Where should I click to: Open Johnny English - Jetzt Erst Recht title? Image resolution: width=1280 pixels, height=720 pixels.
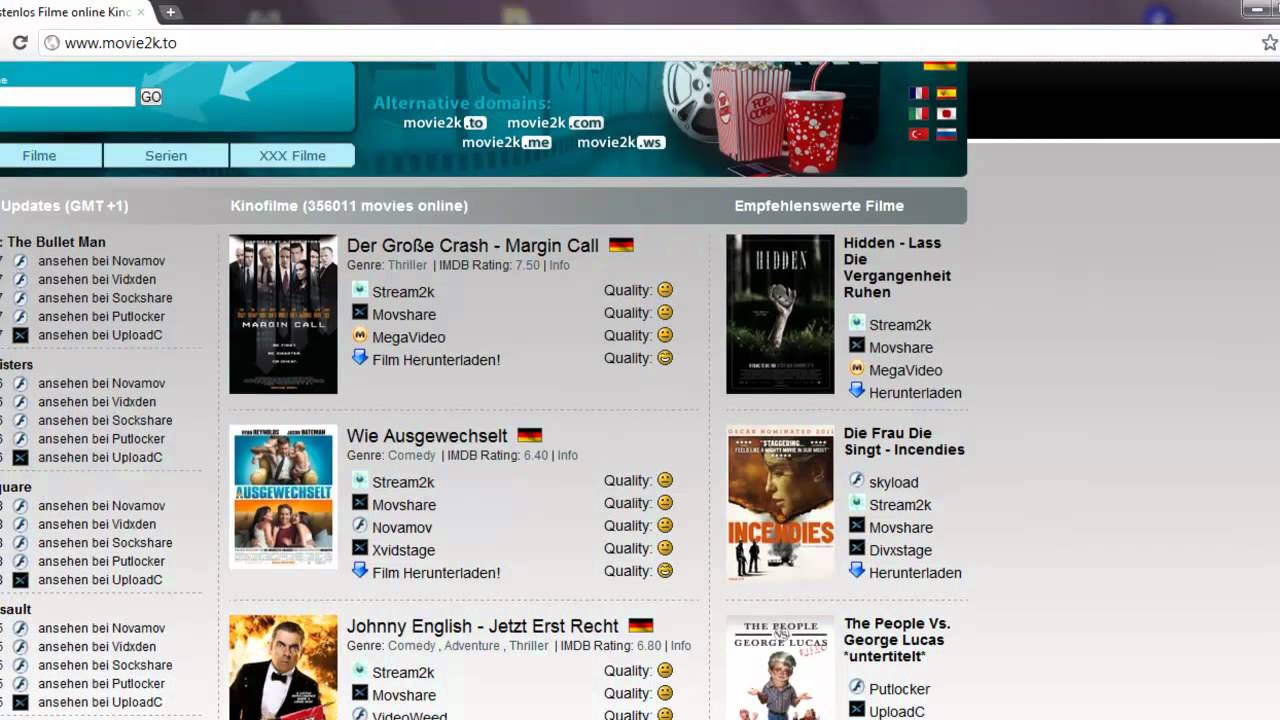[483, 625]
